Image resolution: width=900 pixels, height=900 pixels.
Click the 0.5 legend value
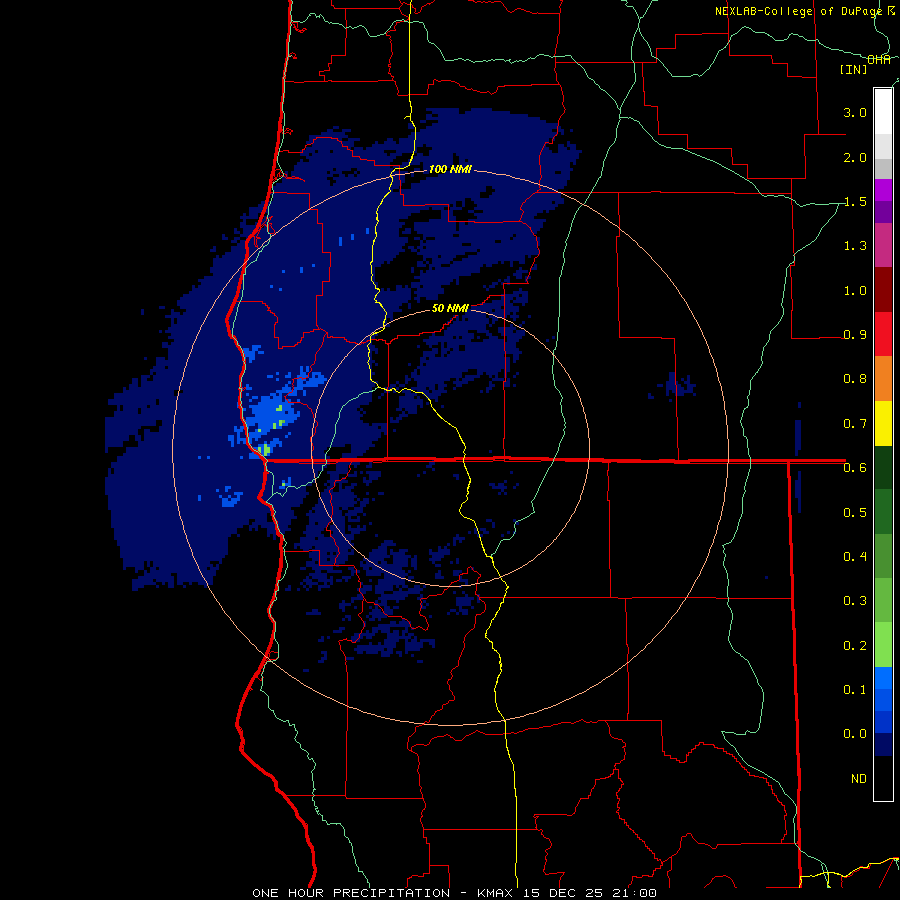(x=855, y=513)
